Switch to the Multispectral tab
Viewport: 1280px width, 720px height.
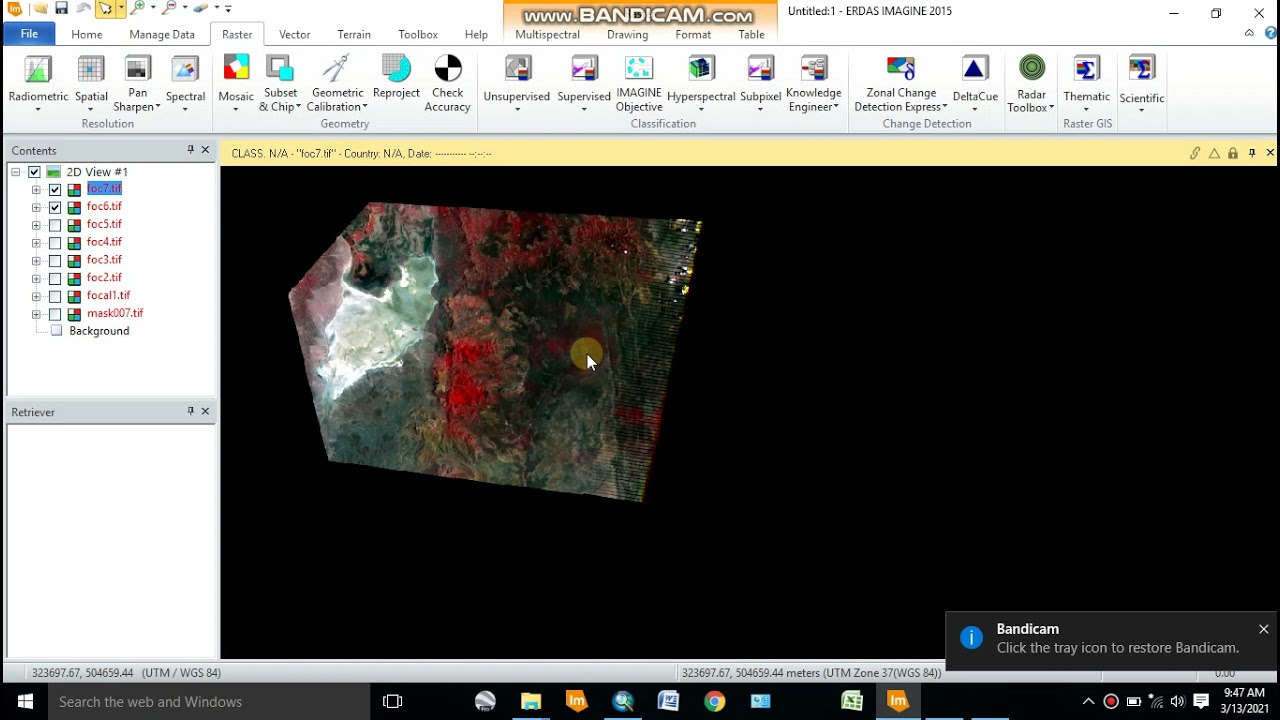(547, 34)
